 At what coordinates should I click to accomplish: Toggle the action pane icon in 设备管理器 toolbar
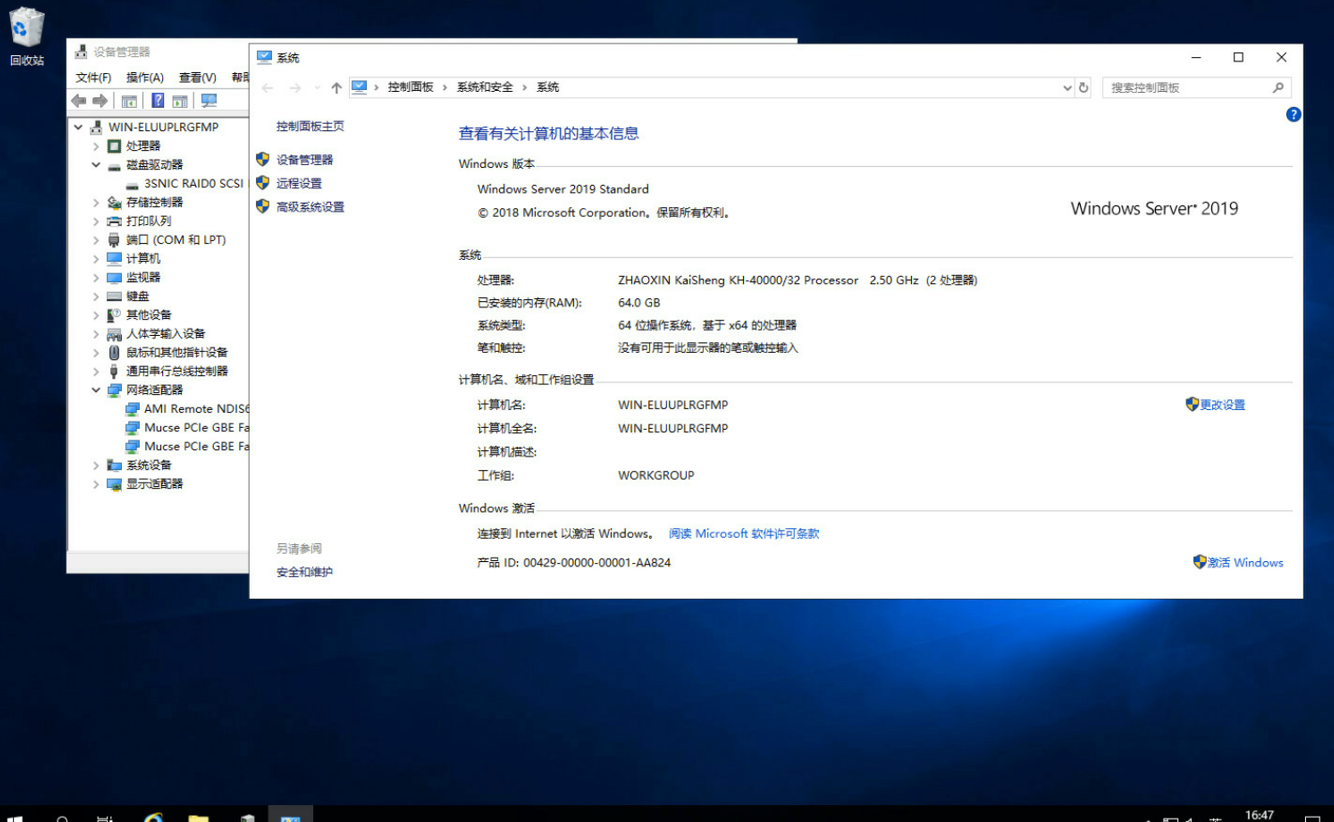180,101
